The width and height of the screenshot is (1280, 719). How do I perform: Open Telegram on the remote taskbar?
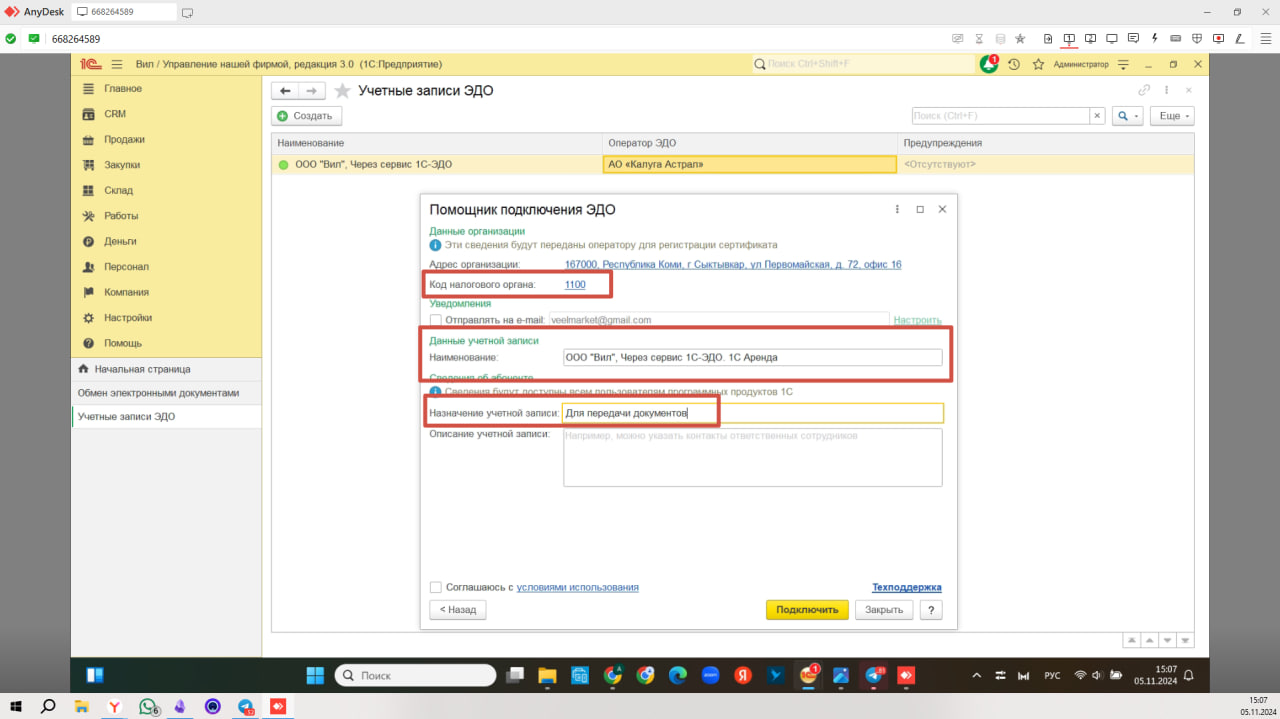point(873,675)
